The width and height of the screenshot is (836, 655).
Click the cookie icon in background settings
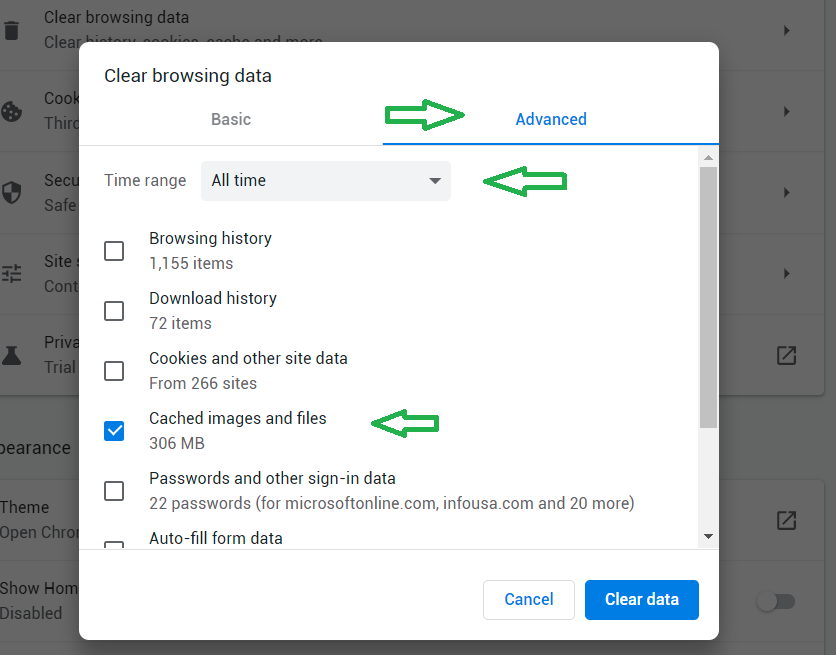[11, 111]
